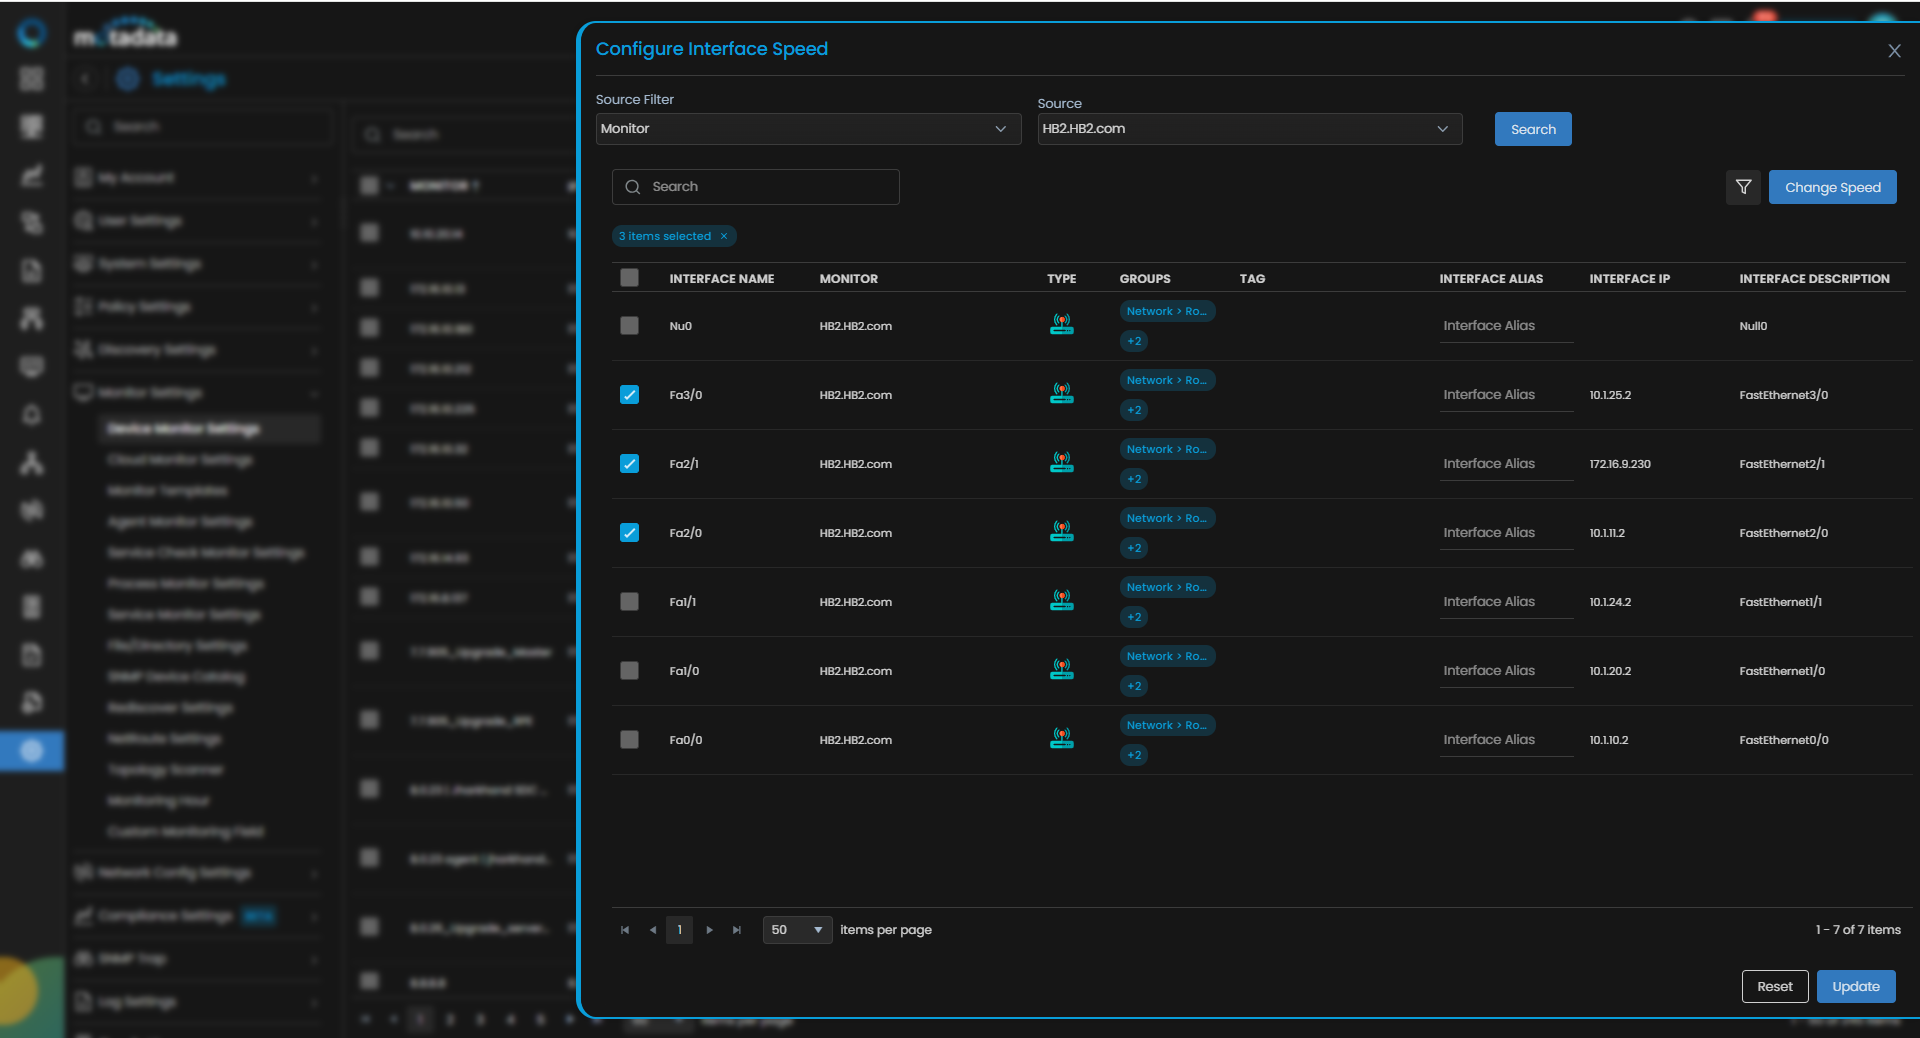Click the device type icon for Fa0/0

tap(1061, 739)
